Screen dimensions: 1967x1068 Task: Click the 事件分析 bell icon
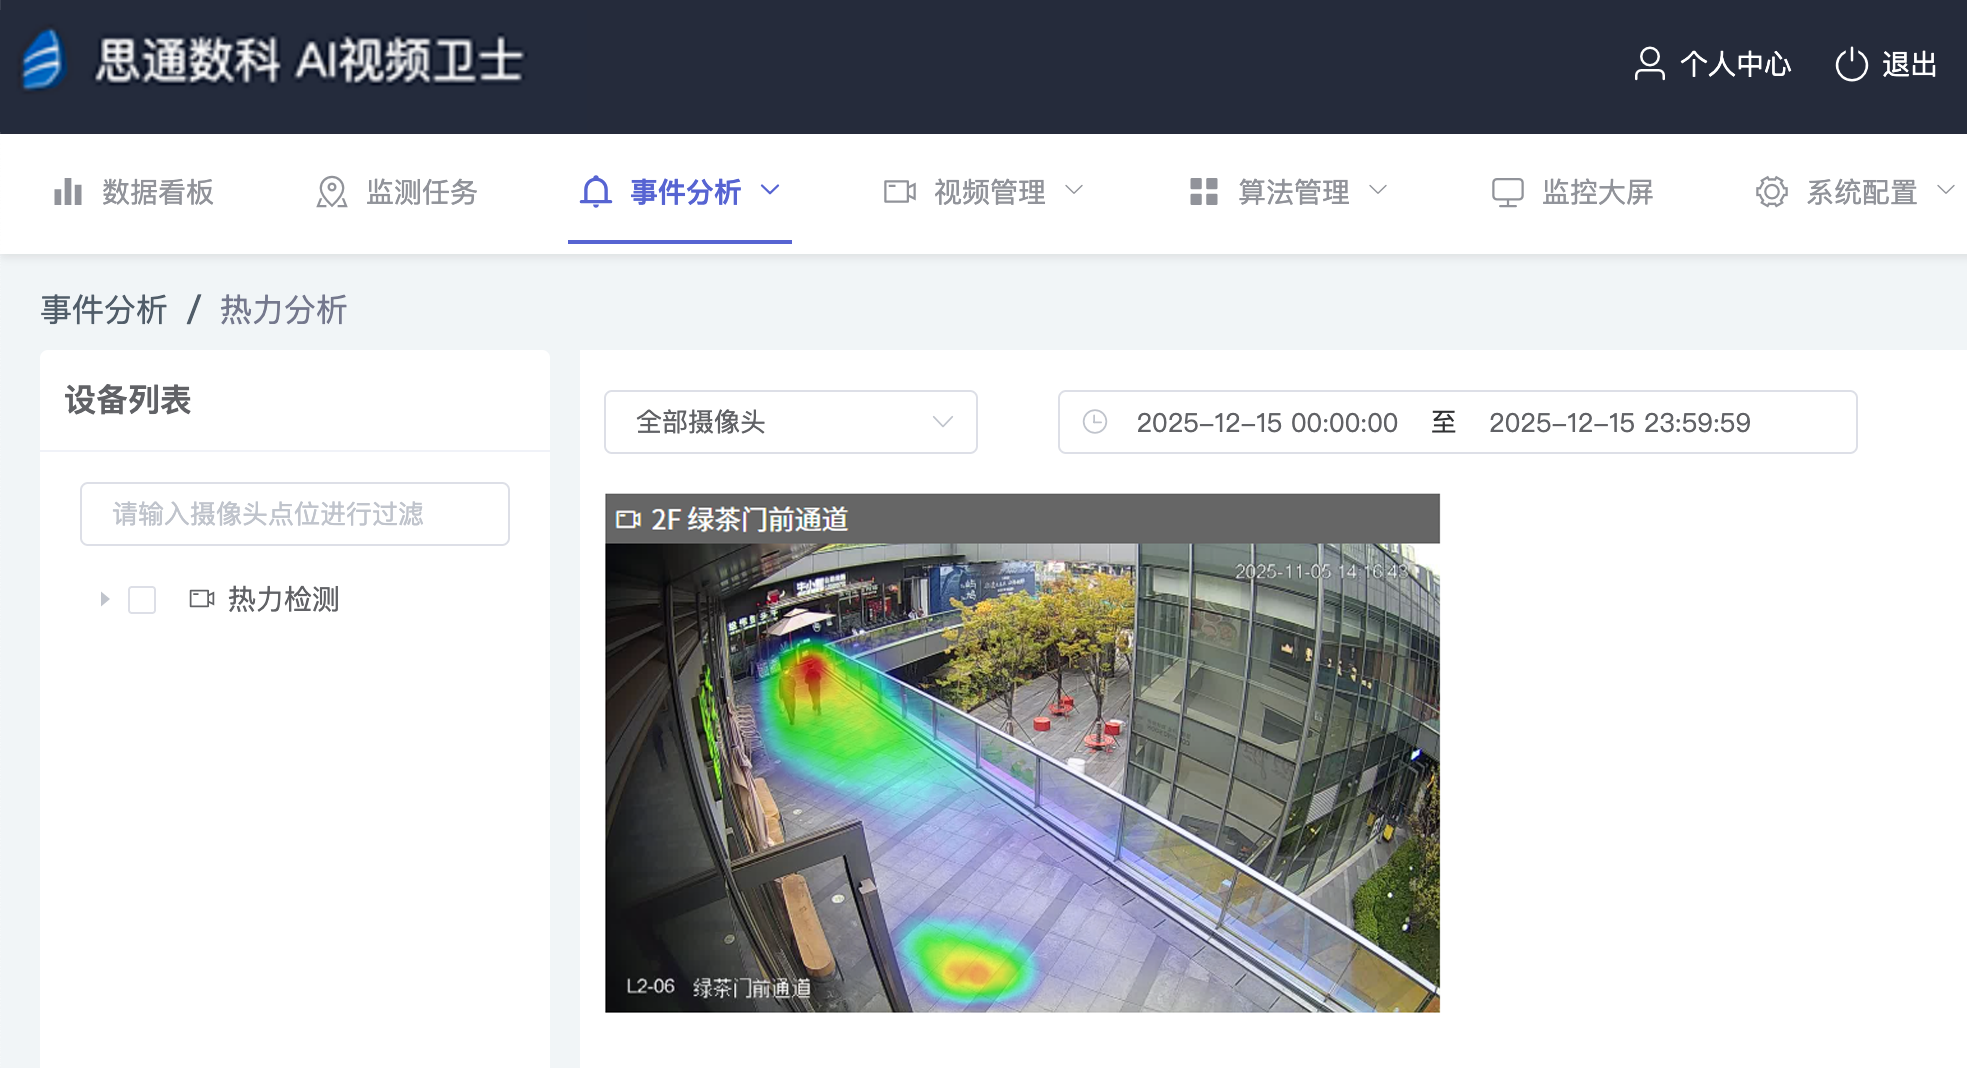click(x=596, y=191)
